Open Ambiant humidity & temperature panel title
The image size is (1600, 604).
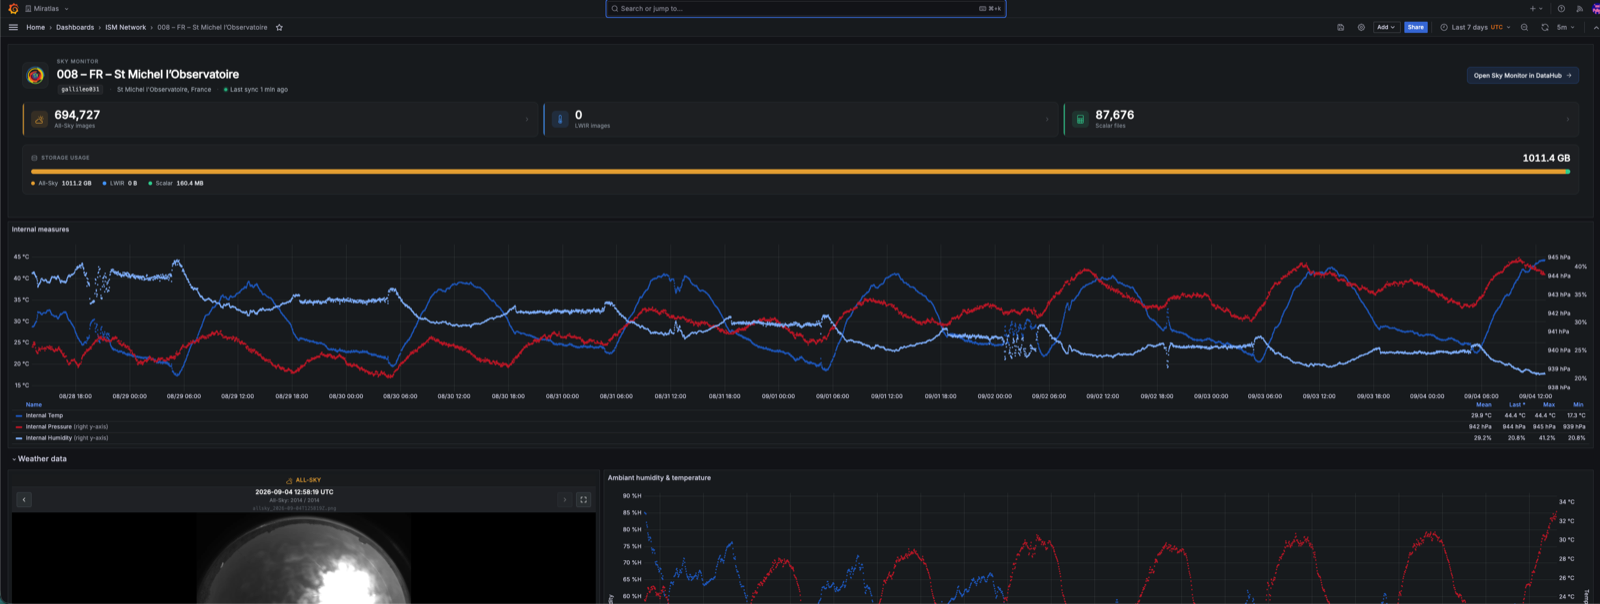pyautogui.click(x=659, y=478)
